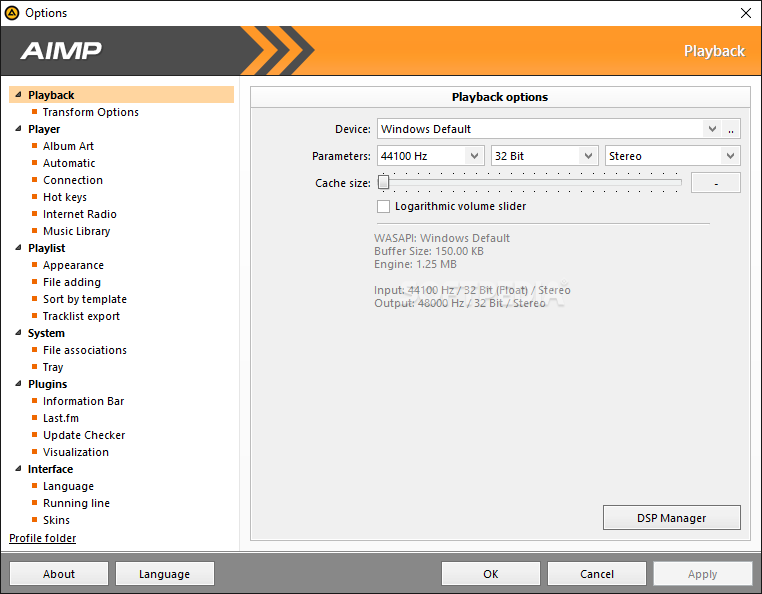Collapse the Plugins tree section
762x594 pixels.
(18, 384)
